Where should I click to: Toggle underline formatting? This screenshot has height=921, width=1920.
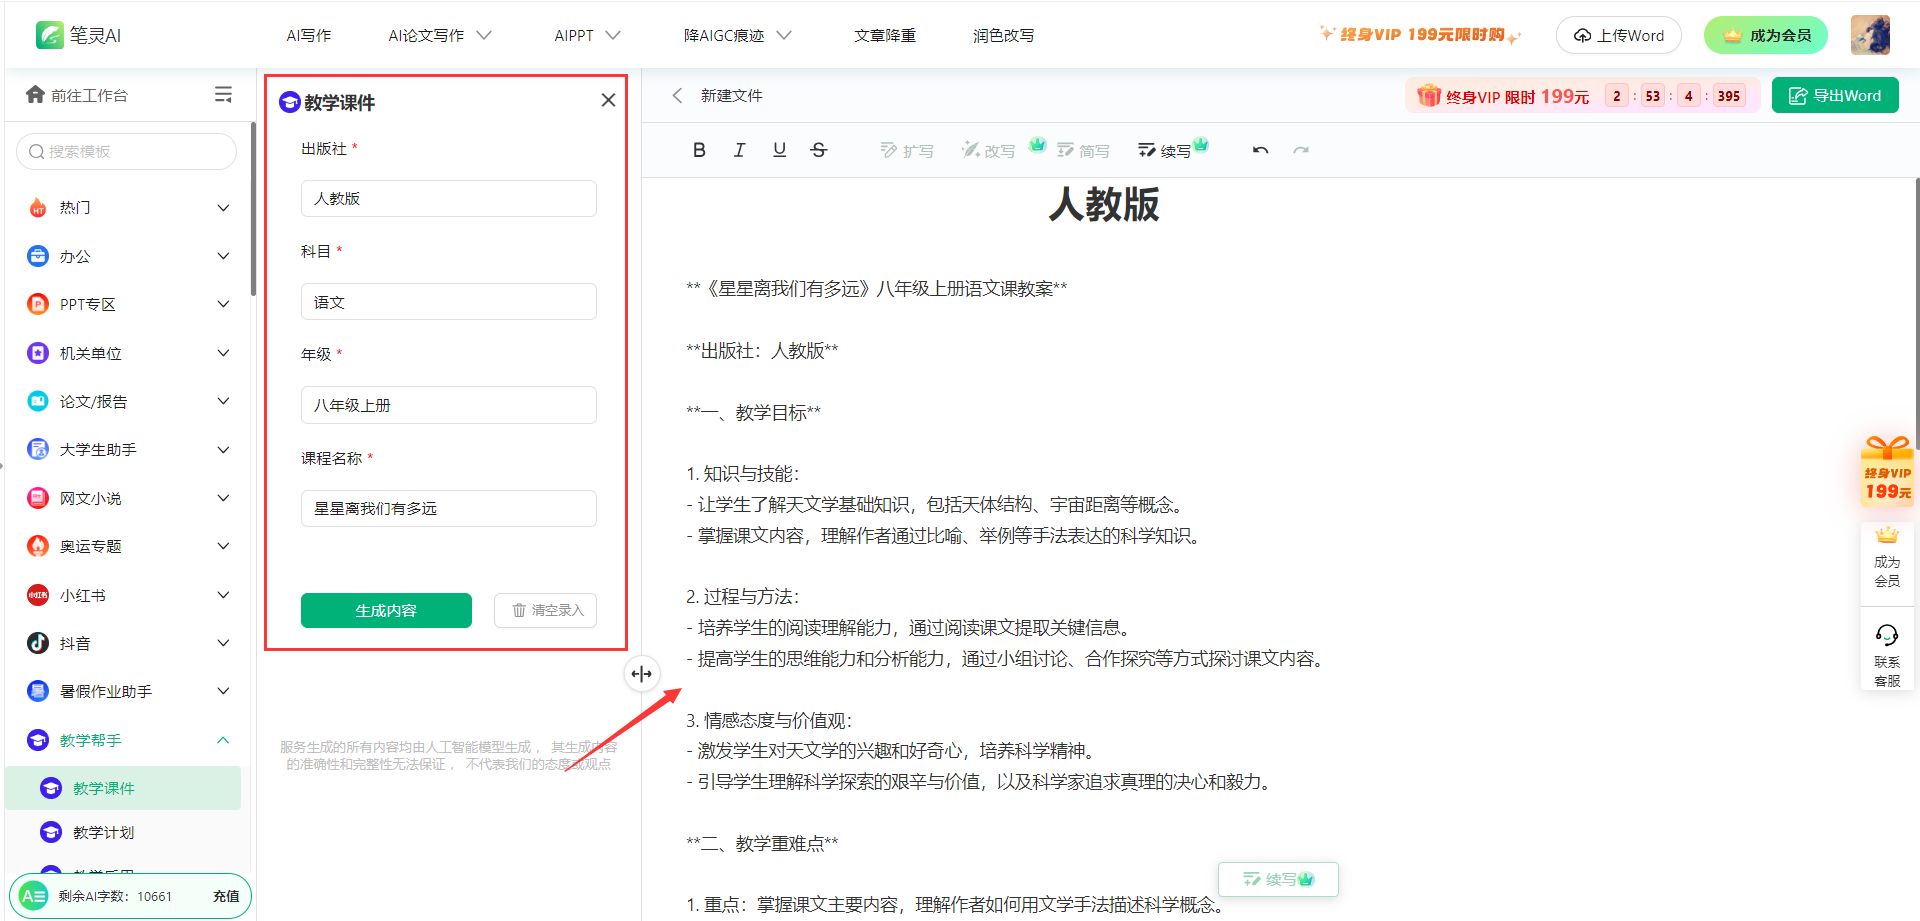pyautogui.click(x=779, y=150)
